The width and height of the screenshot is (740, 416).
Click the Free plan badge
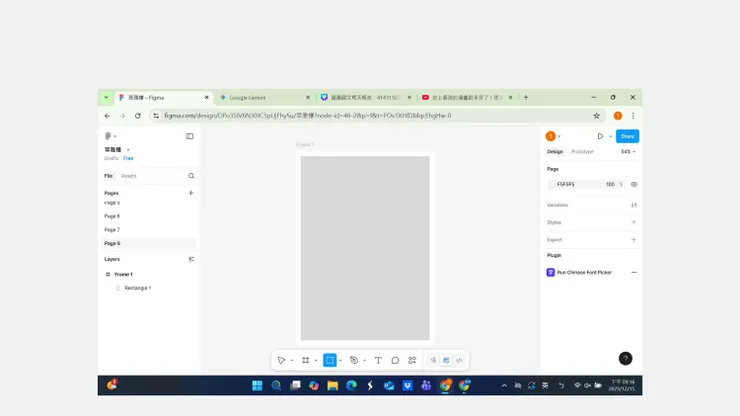pyautogui.click(x=128, y=158)
